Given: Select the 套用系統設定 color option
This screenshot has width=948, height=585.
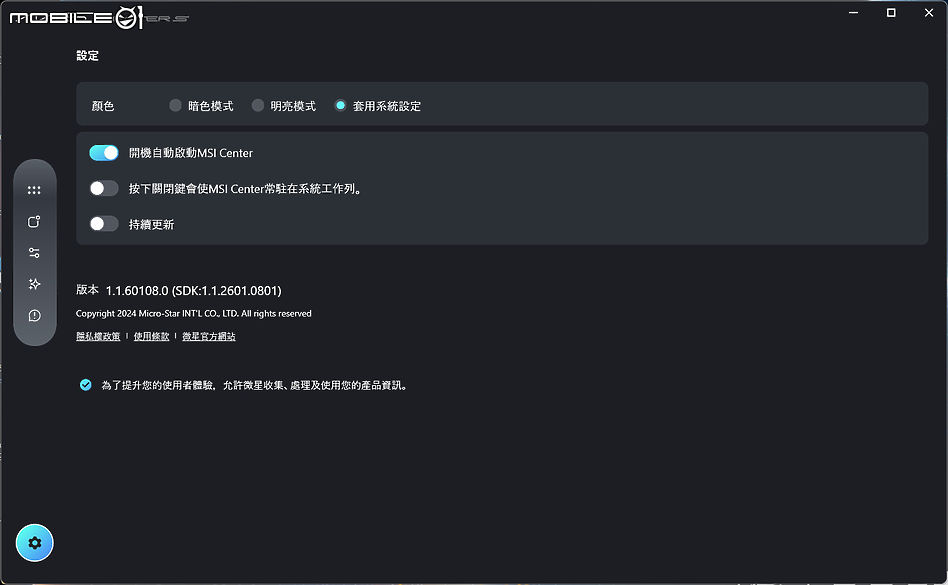Looking at the screenshot, I should (x=340, y=104).
